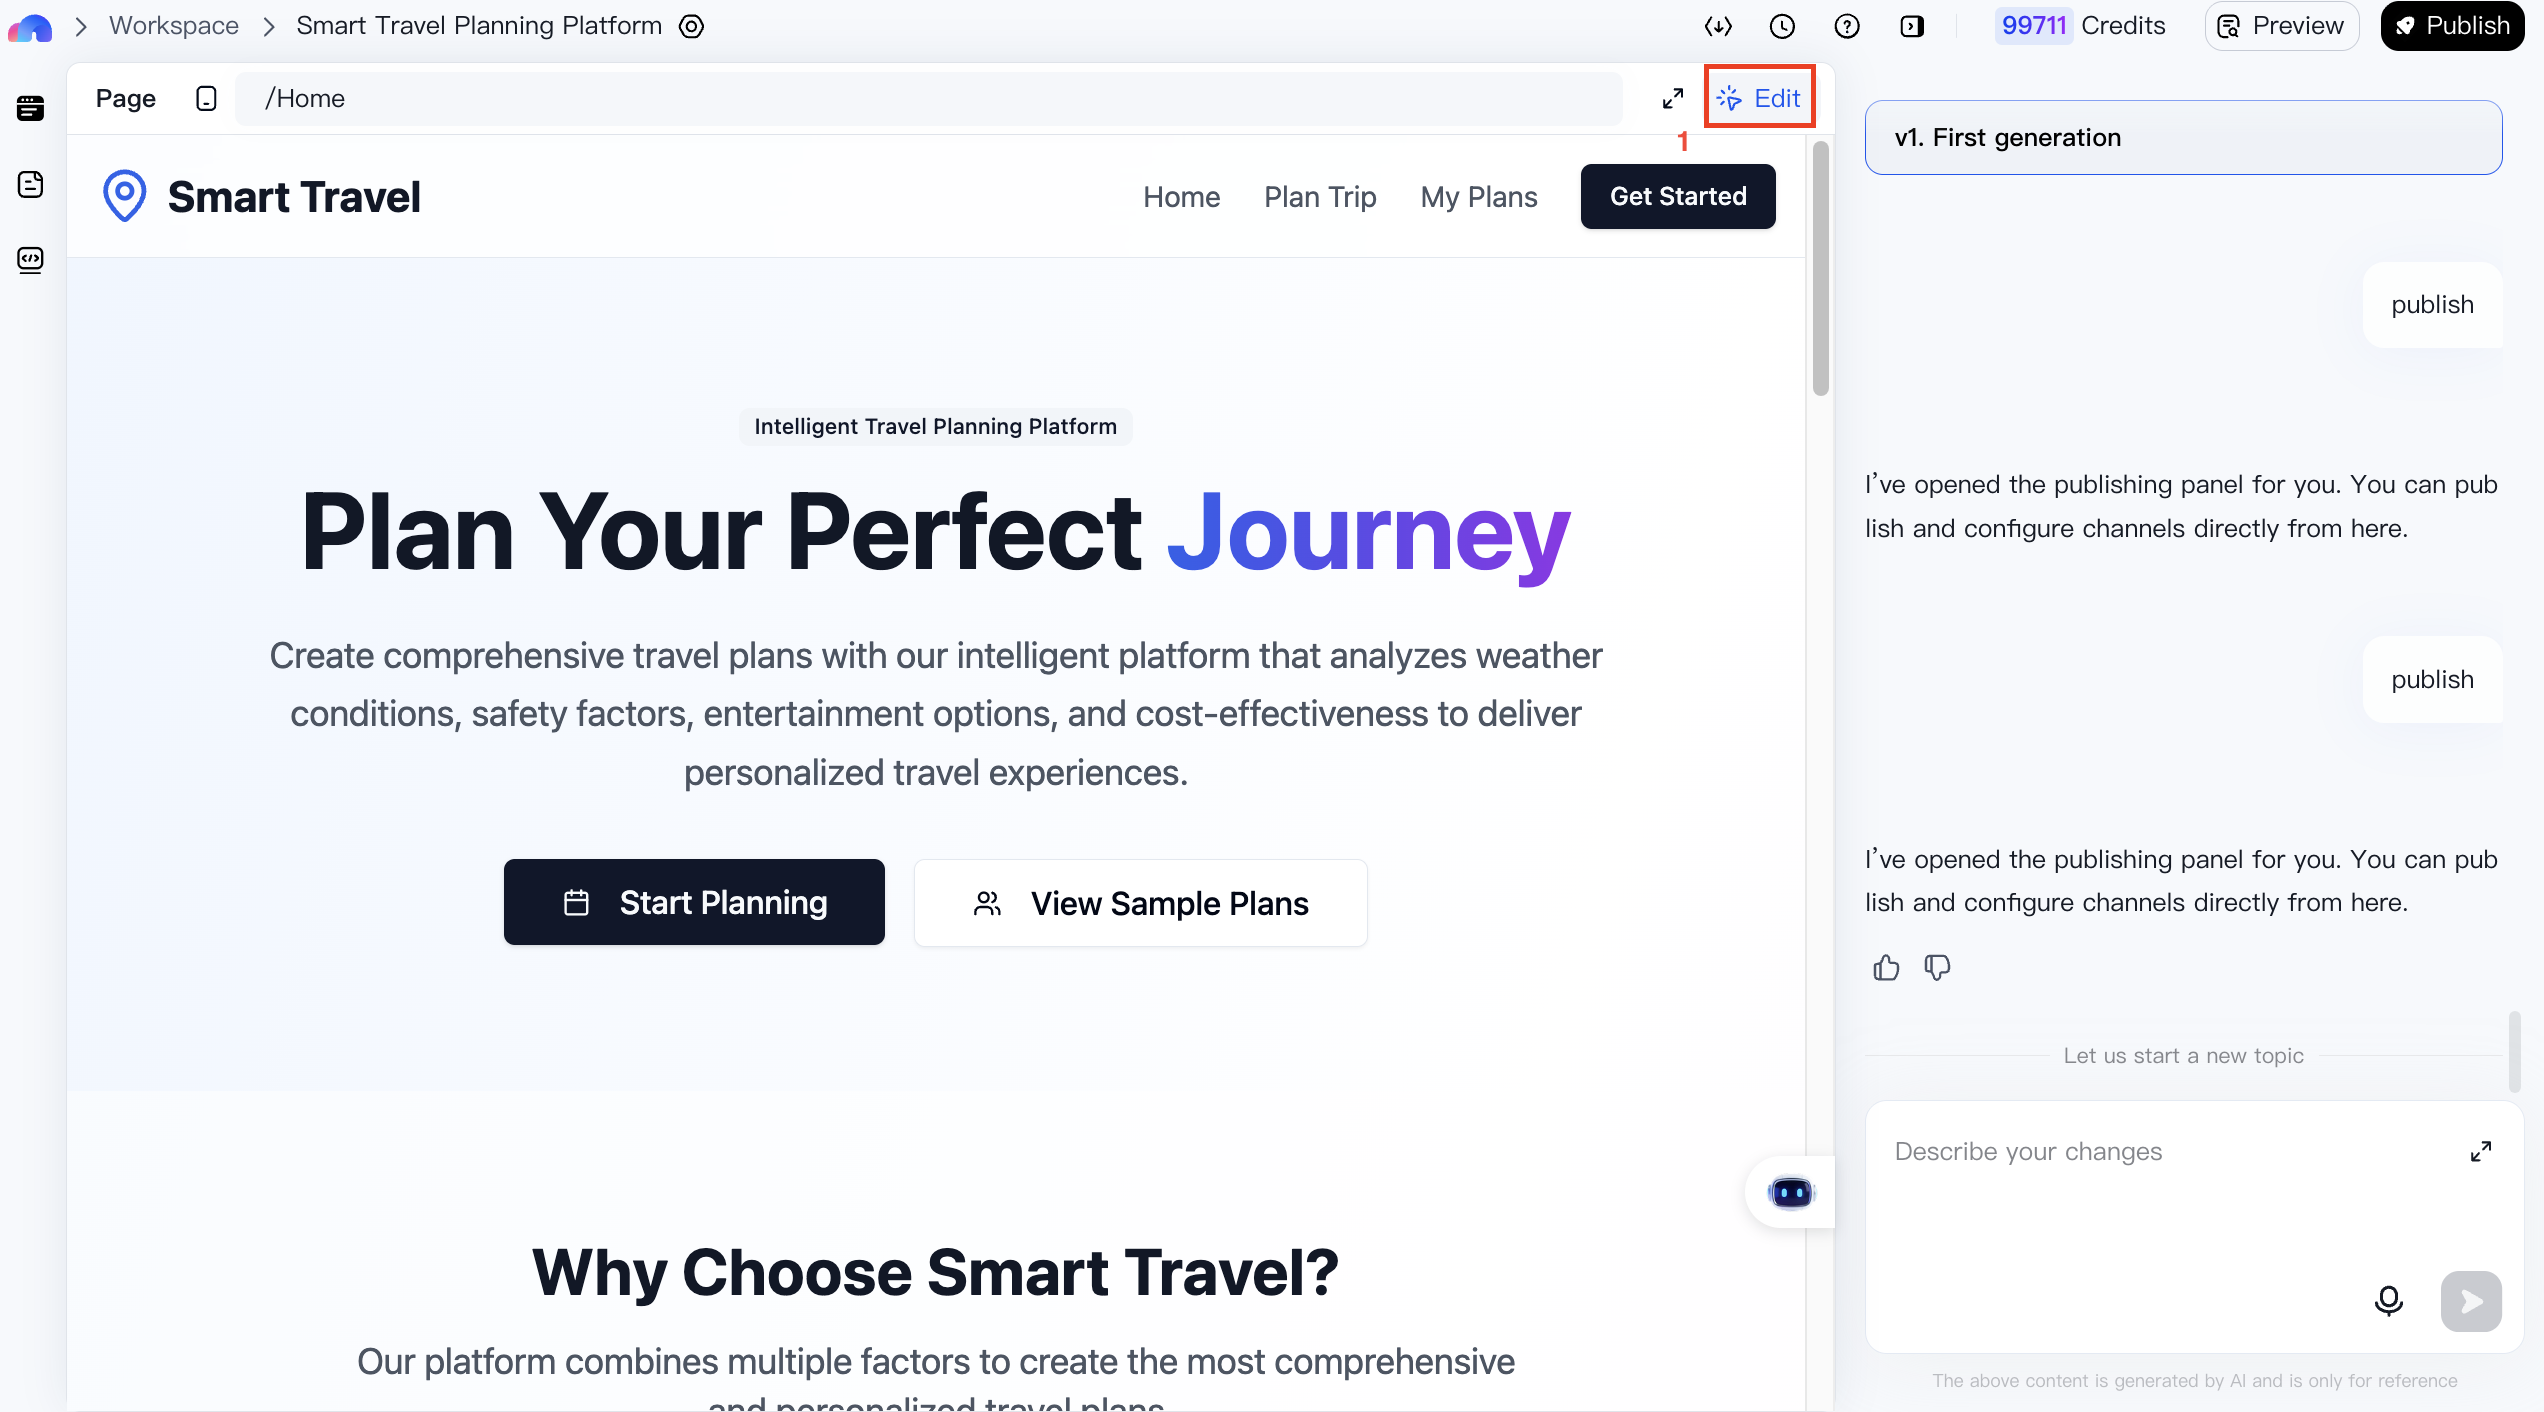This screenshot has width=2544, height=1412.
Task: Collapse the right chat panel icon
Action: click(1913, 26)
